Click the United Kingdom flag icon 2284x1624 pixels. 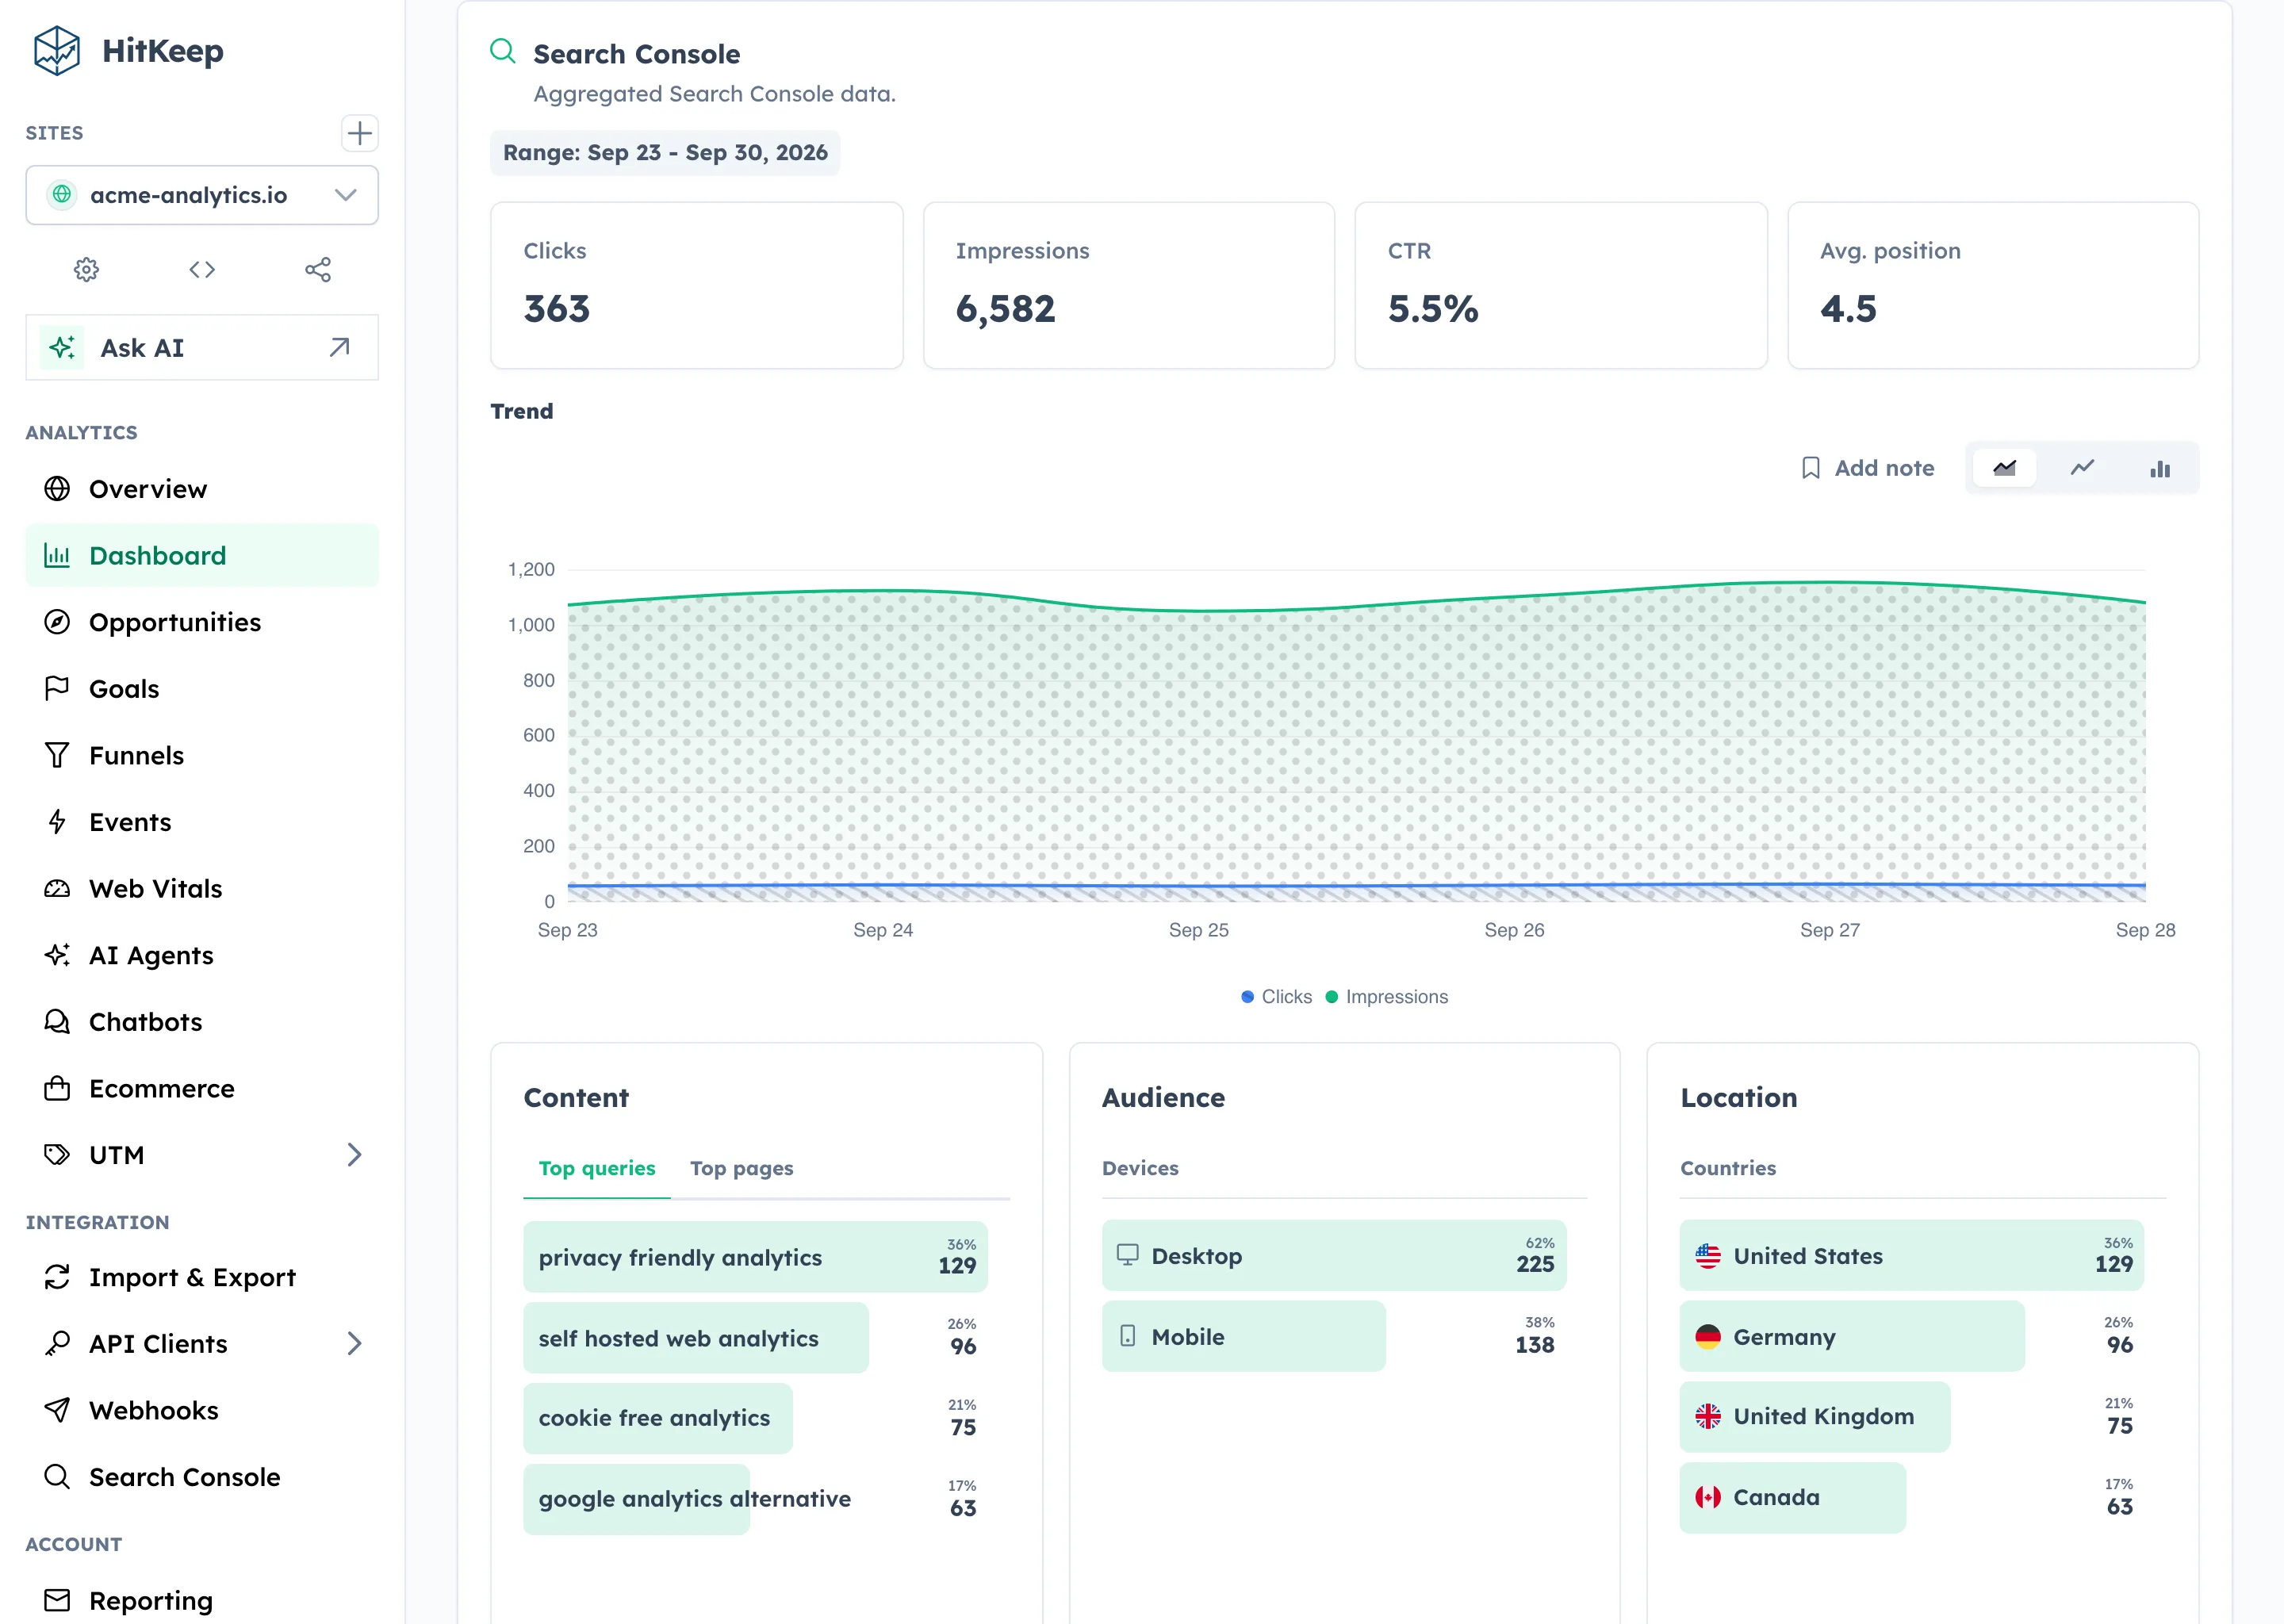(x=1708, y=1416)
